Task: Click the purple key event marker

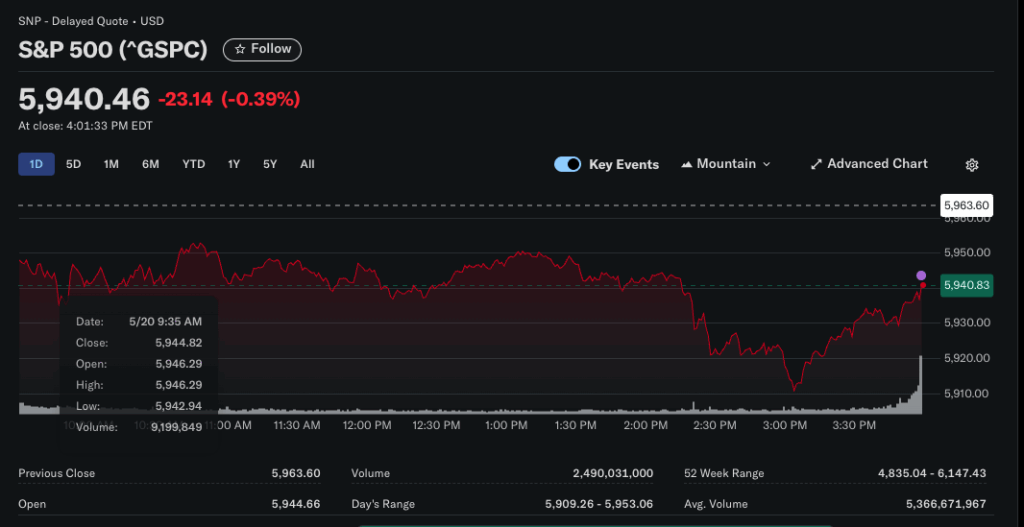Action: [921, 276]
